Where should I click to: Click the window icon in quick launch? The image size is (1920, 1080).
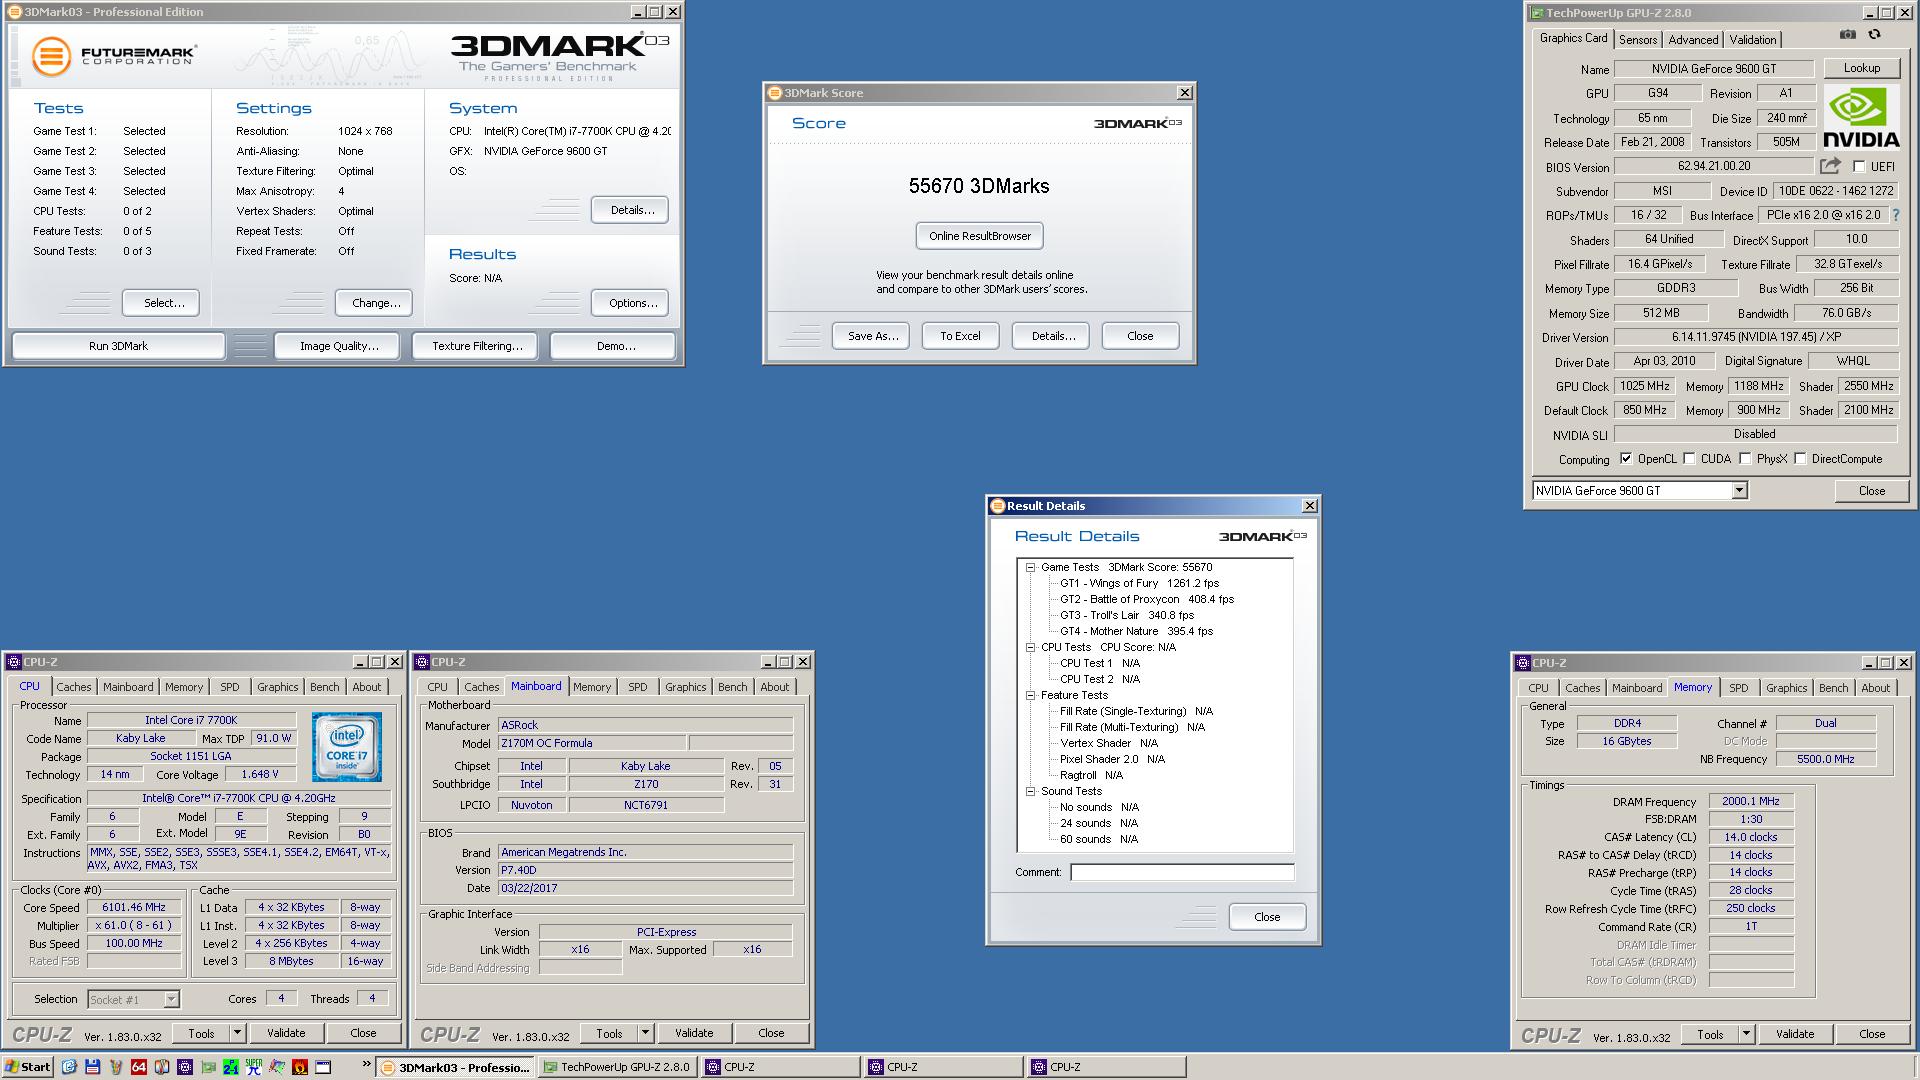[323, 1067]
